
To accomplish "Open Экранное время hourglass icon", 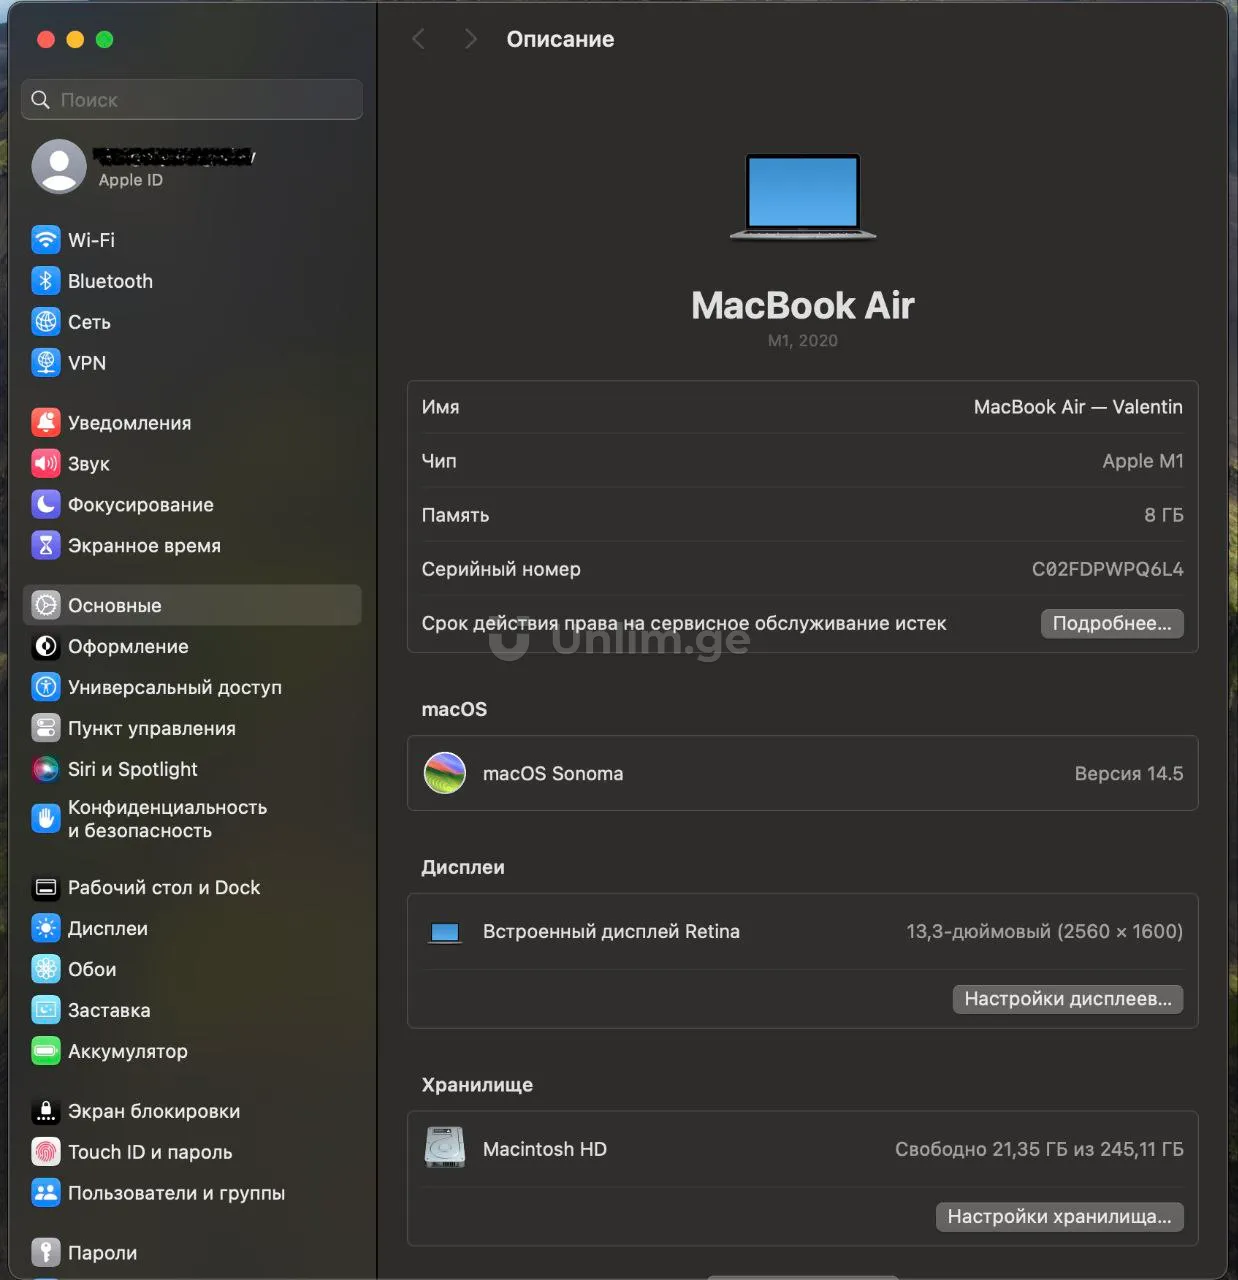I will pos(46,546).
